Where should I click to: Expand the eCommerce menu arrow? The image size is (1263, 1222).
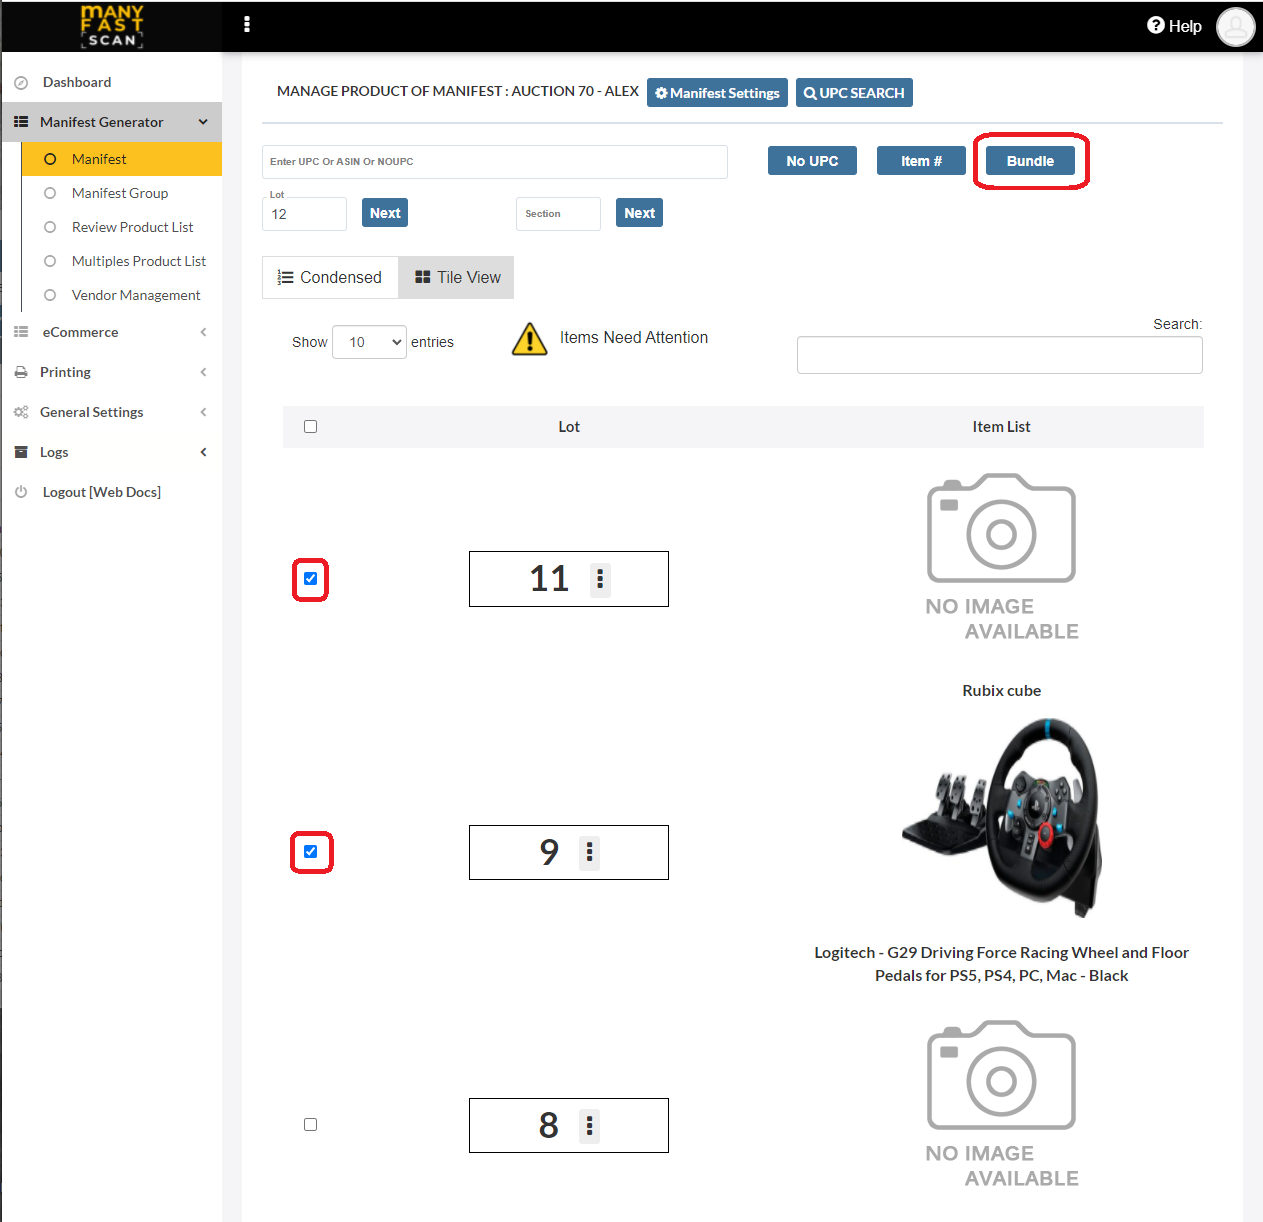[203, 332]
